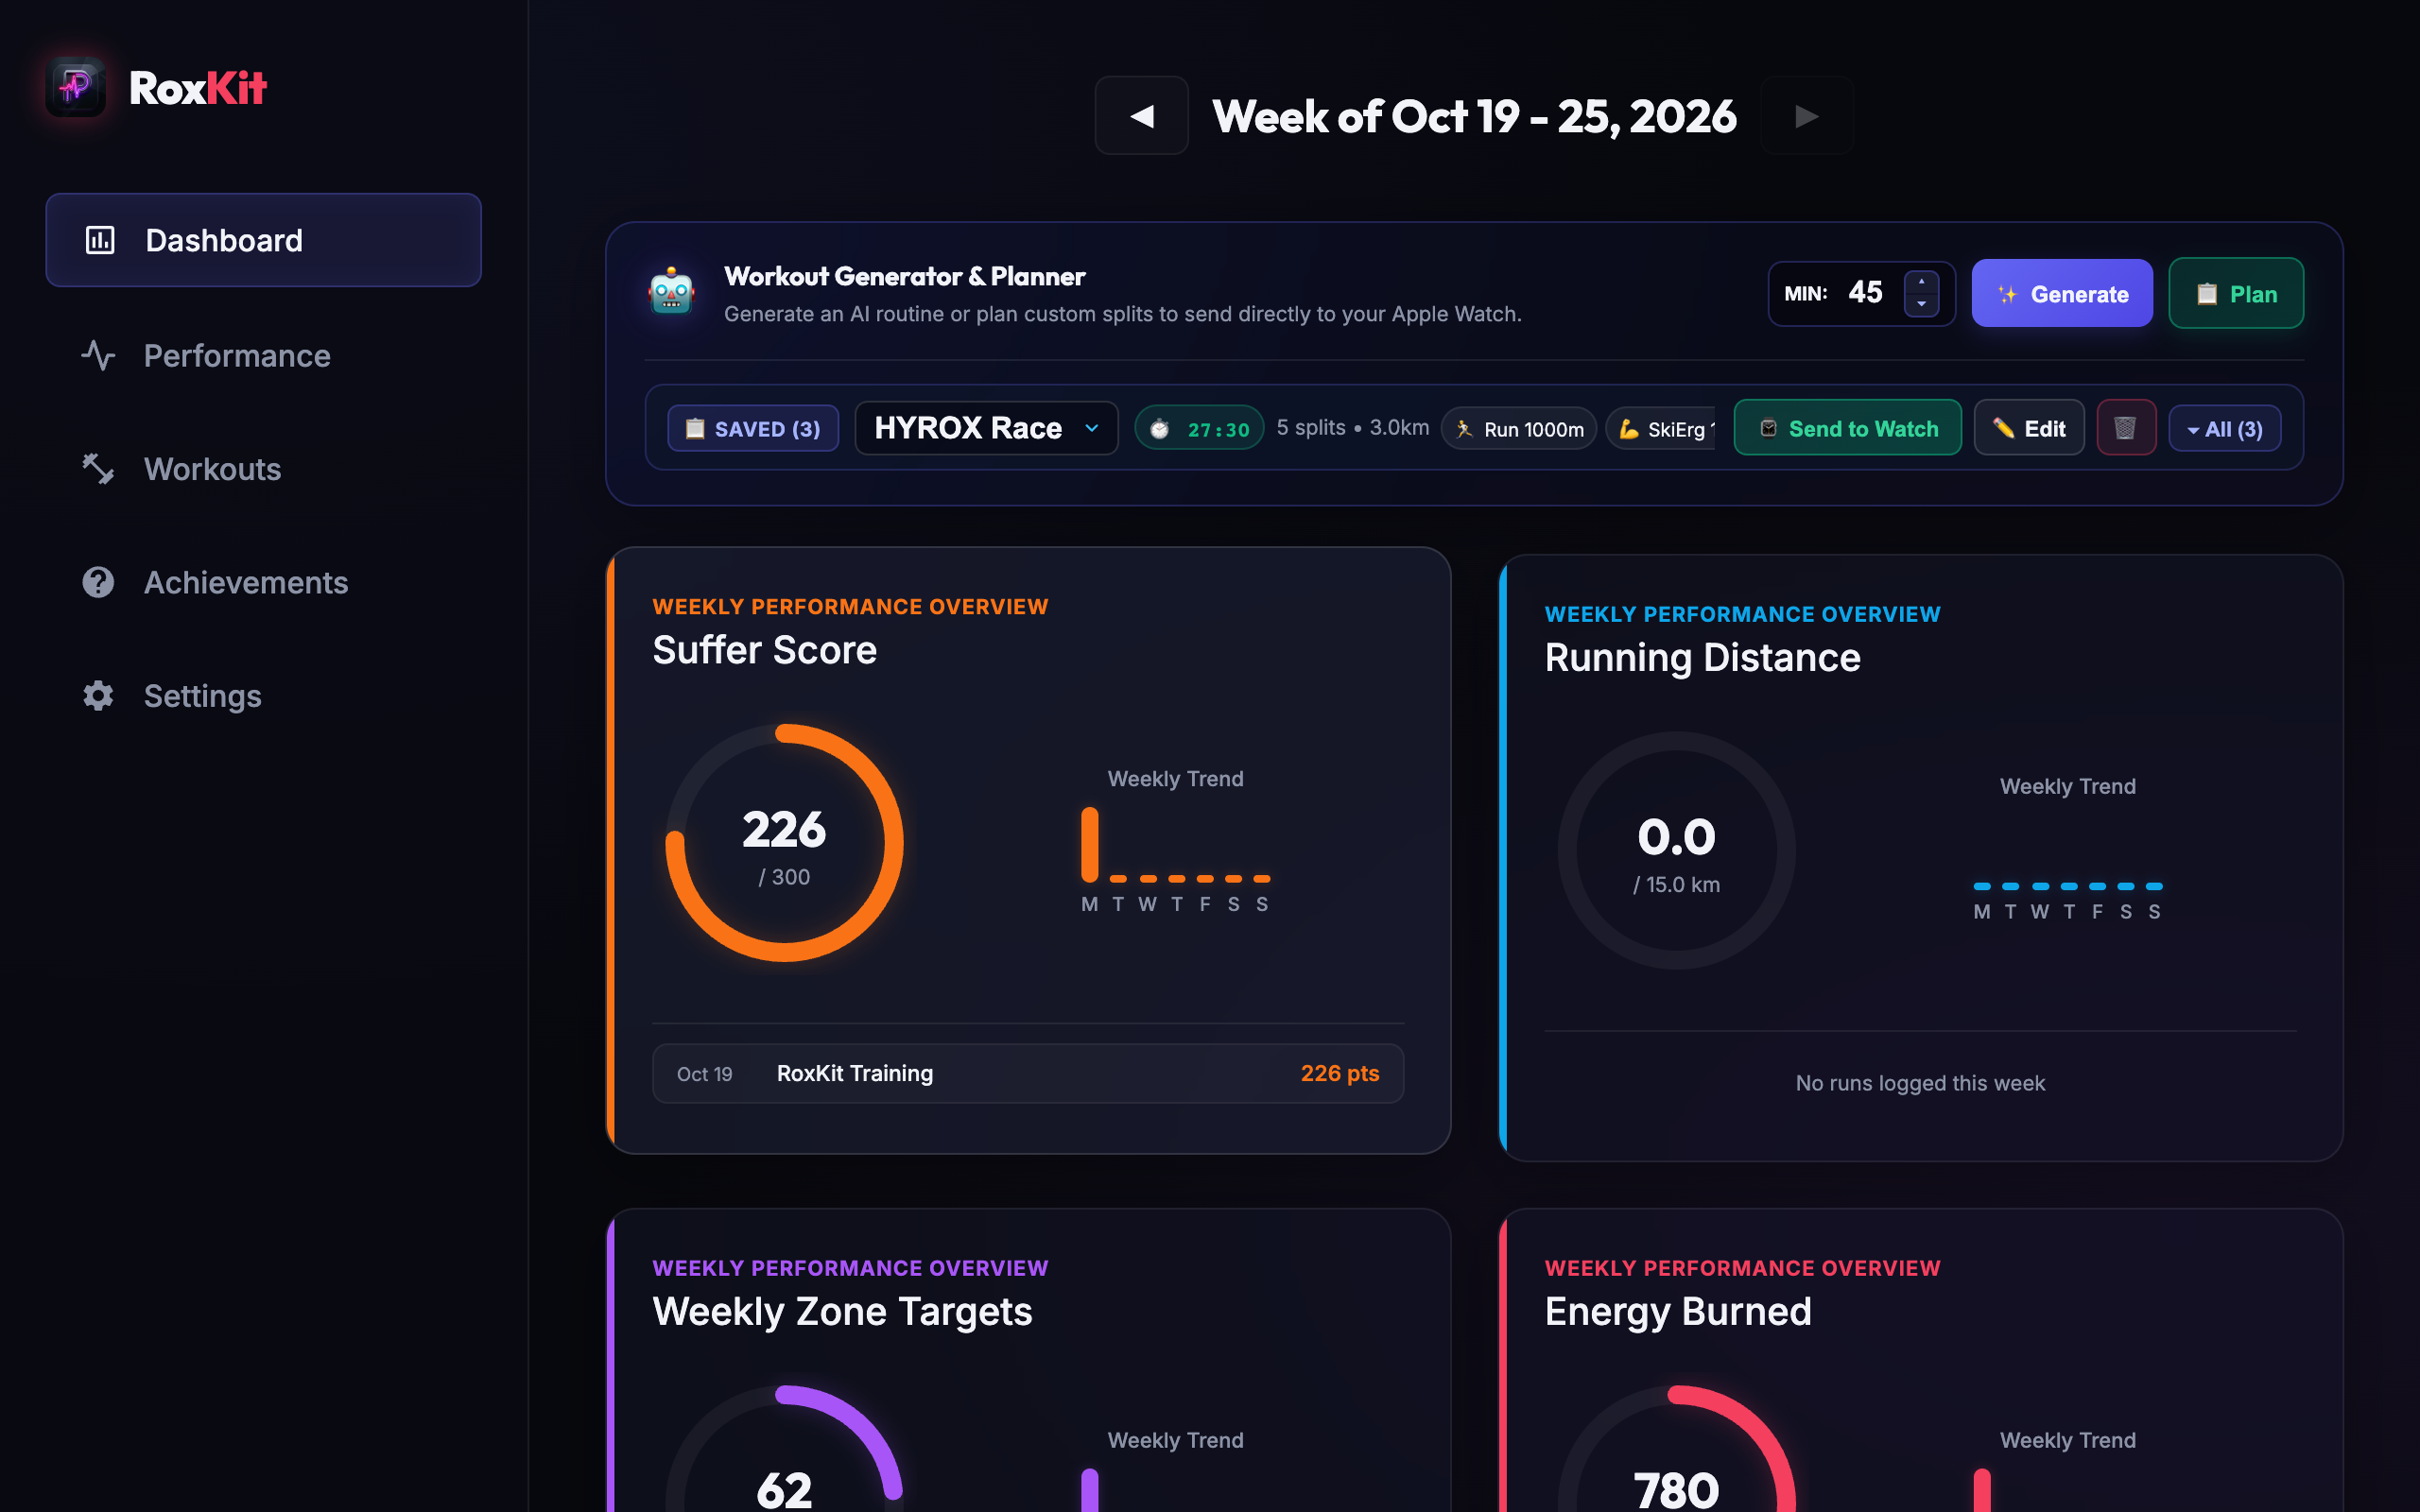Open the Oct 19 RoxKit Training entry
Screen dimensions: 2420x1512
click(x=1028, y=1073)
